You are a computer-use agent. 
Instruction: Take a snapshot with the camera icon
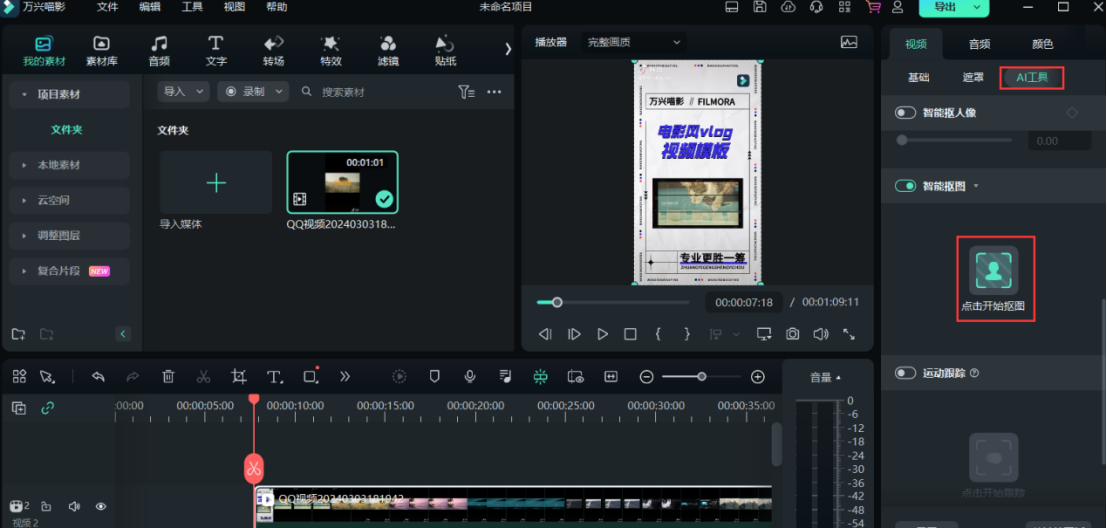click(792, 334)
